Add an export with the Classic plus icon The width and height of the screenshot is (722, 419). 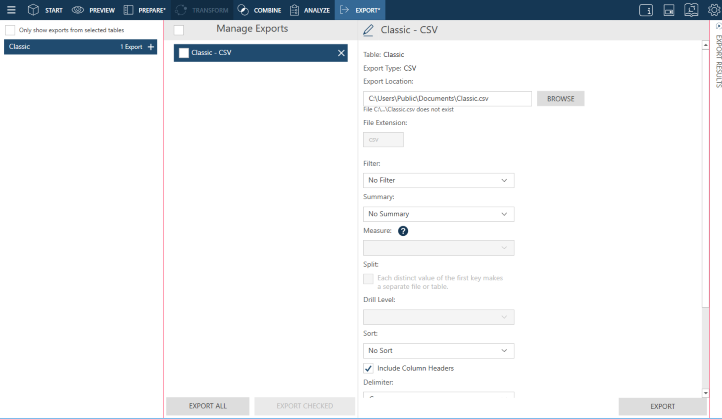[151, 47]
